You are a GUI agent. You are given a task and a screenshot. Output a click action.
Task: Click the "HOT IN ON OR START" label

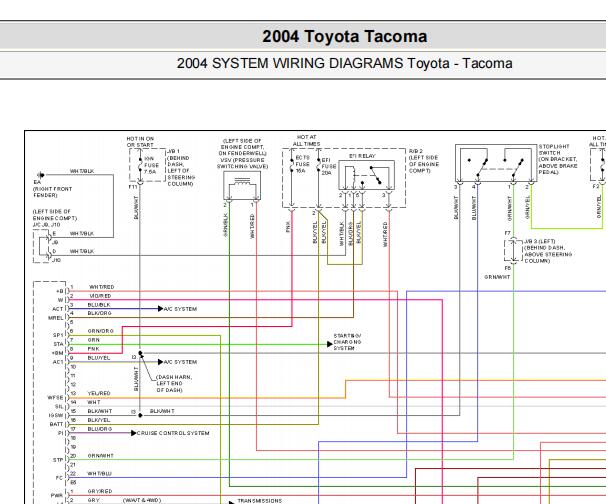[140, 142]
